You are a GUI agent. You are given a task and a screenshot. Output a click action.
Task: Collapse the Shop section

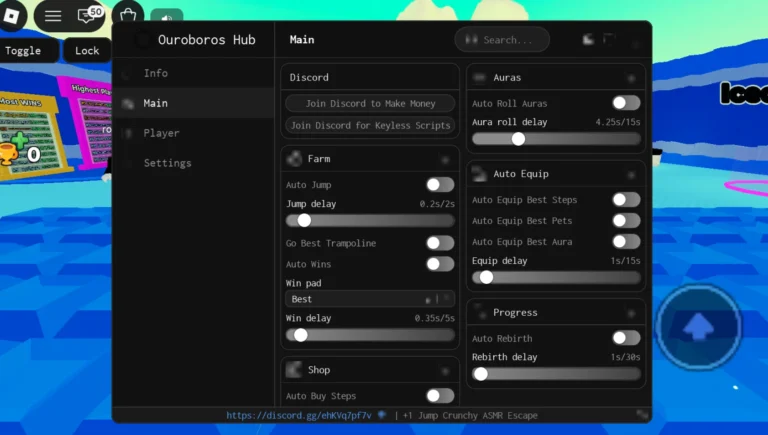tap(445, 371)
